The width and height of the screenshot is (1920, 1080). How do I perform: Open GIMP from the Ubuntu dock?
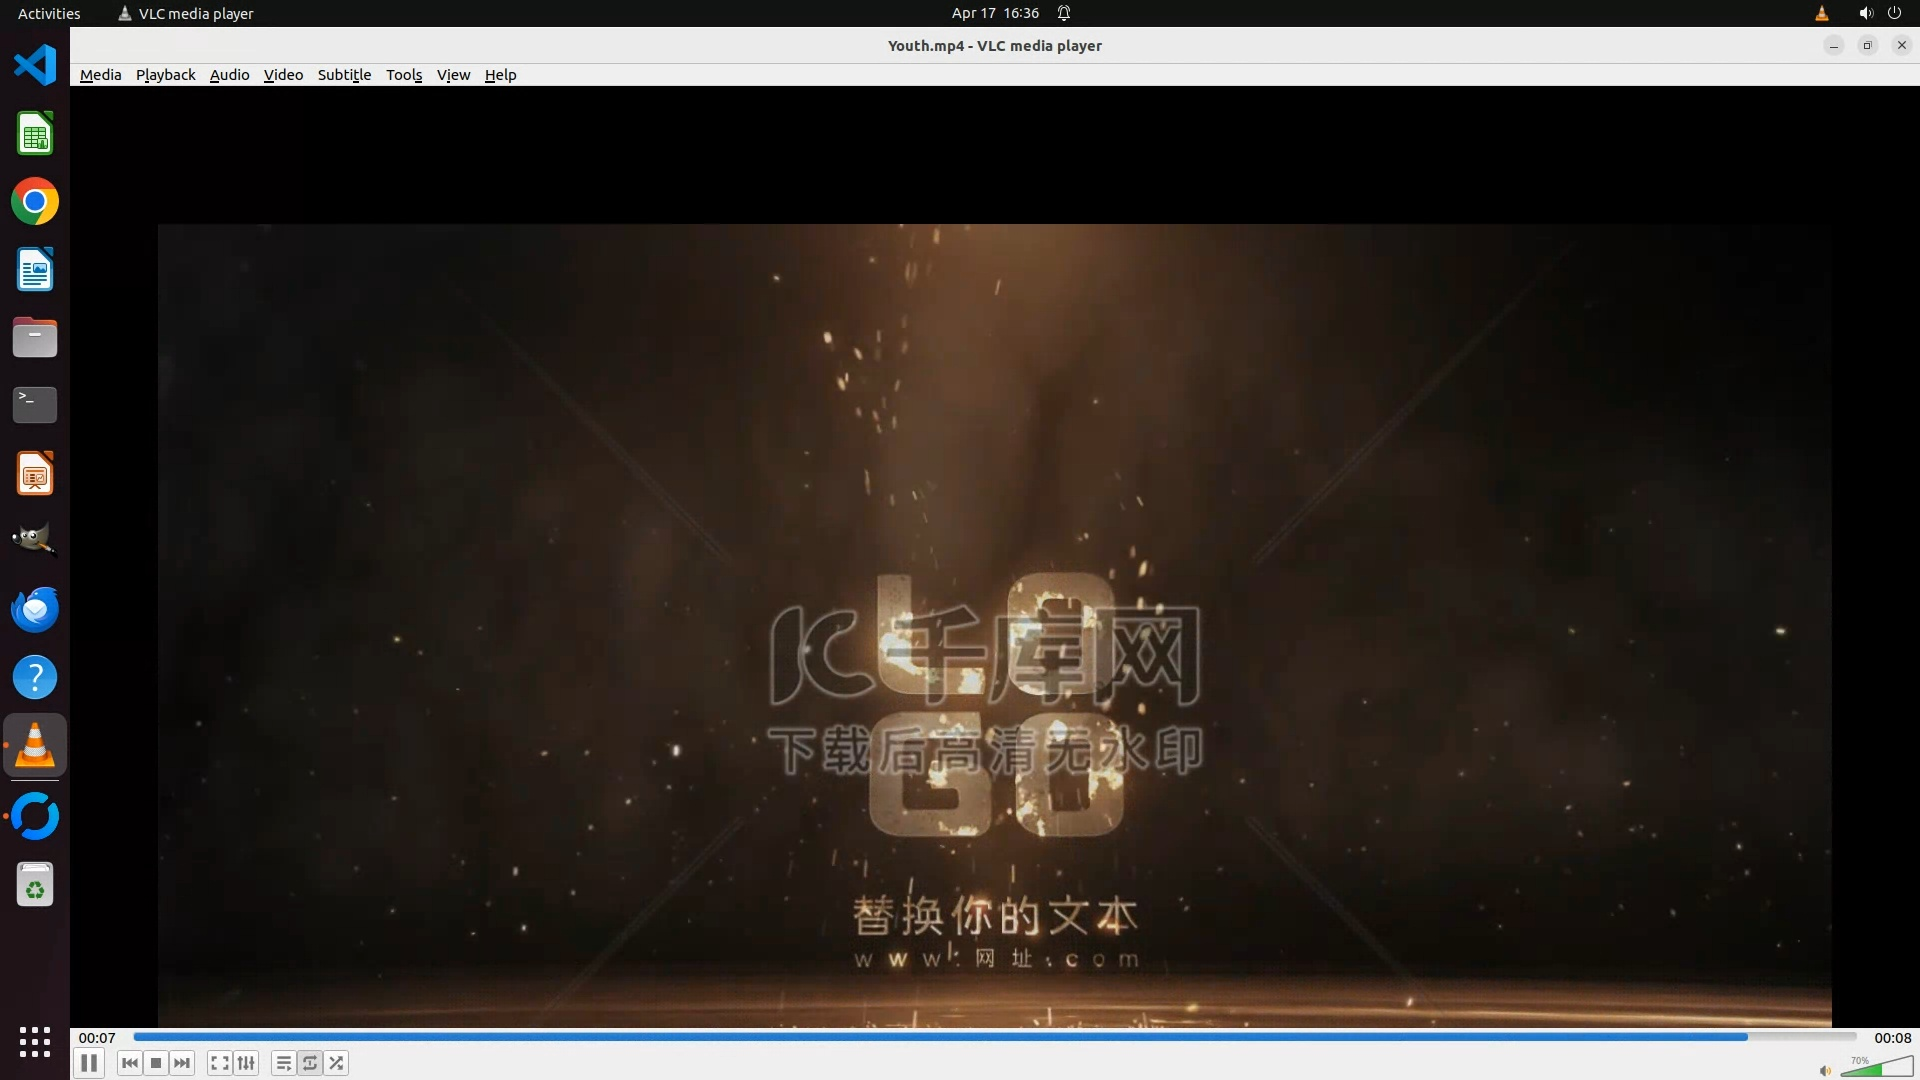click(x=35, y=541)
